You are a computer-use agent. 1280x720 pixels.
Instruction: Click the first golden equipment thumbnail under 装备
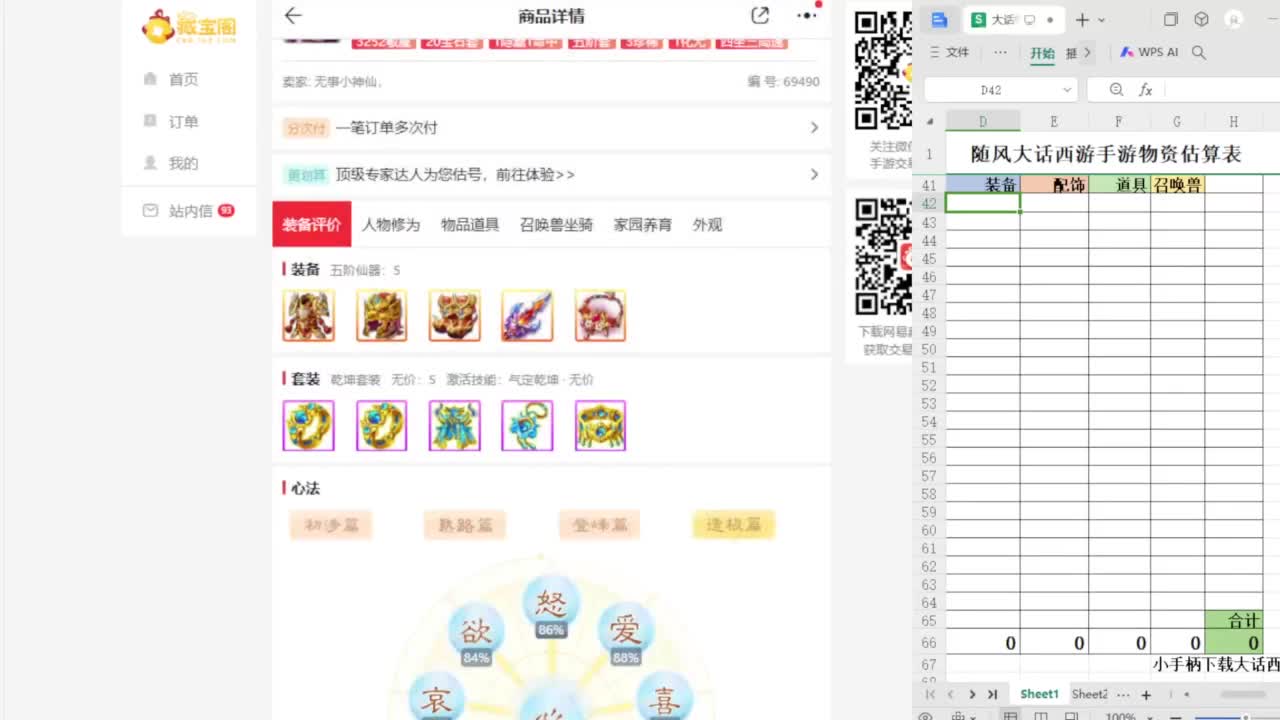tap(308, 314)
